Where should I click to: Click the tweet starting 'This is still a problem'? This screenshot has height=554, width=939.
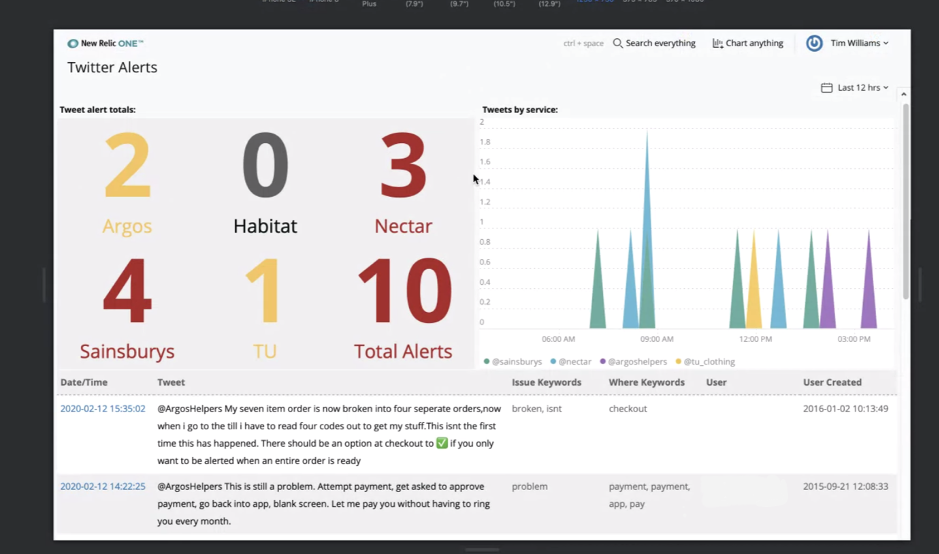pyautogui.click(x=323, y=504)
